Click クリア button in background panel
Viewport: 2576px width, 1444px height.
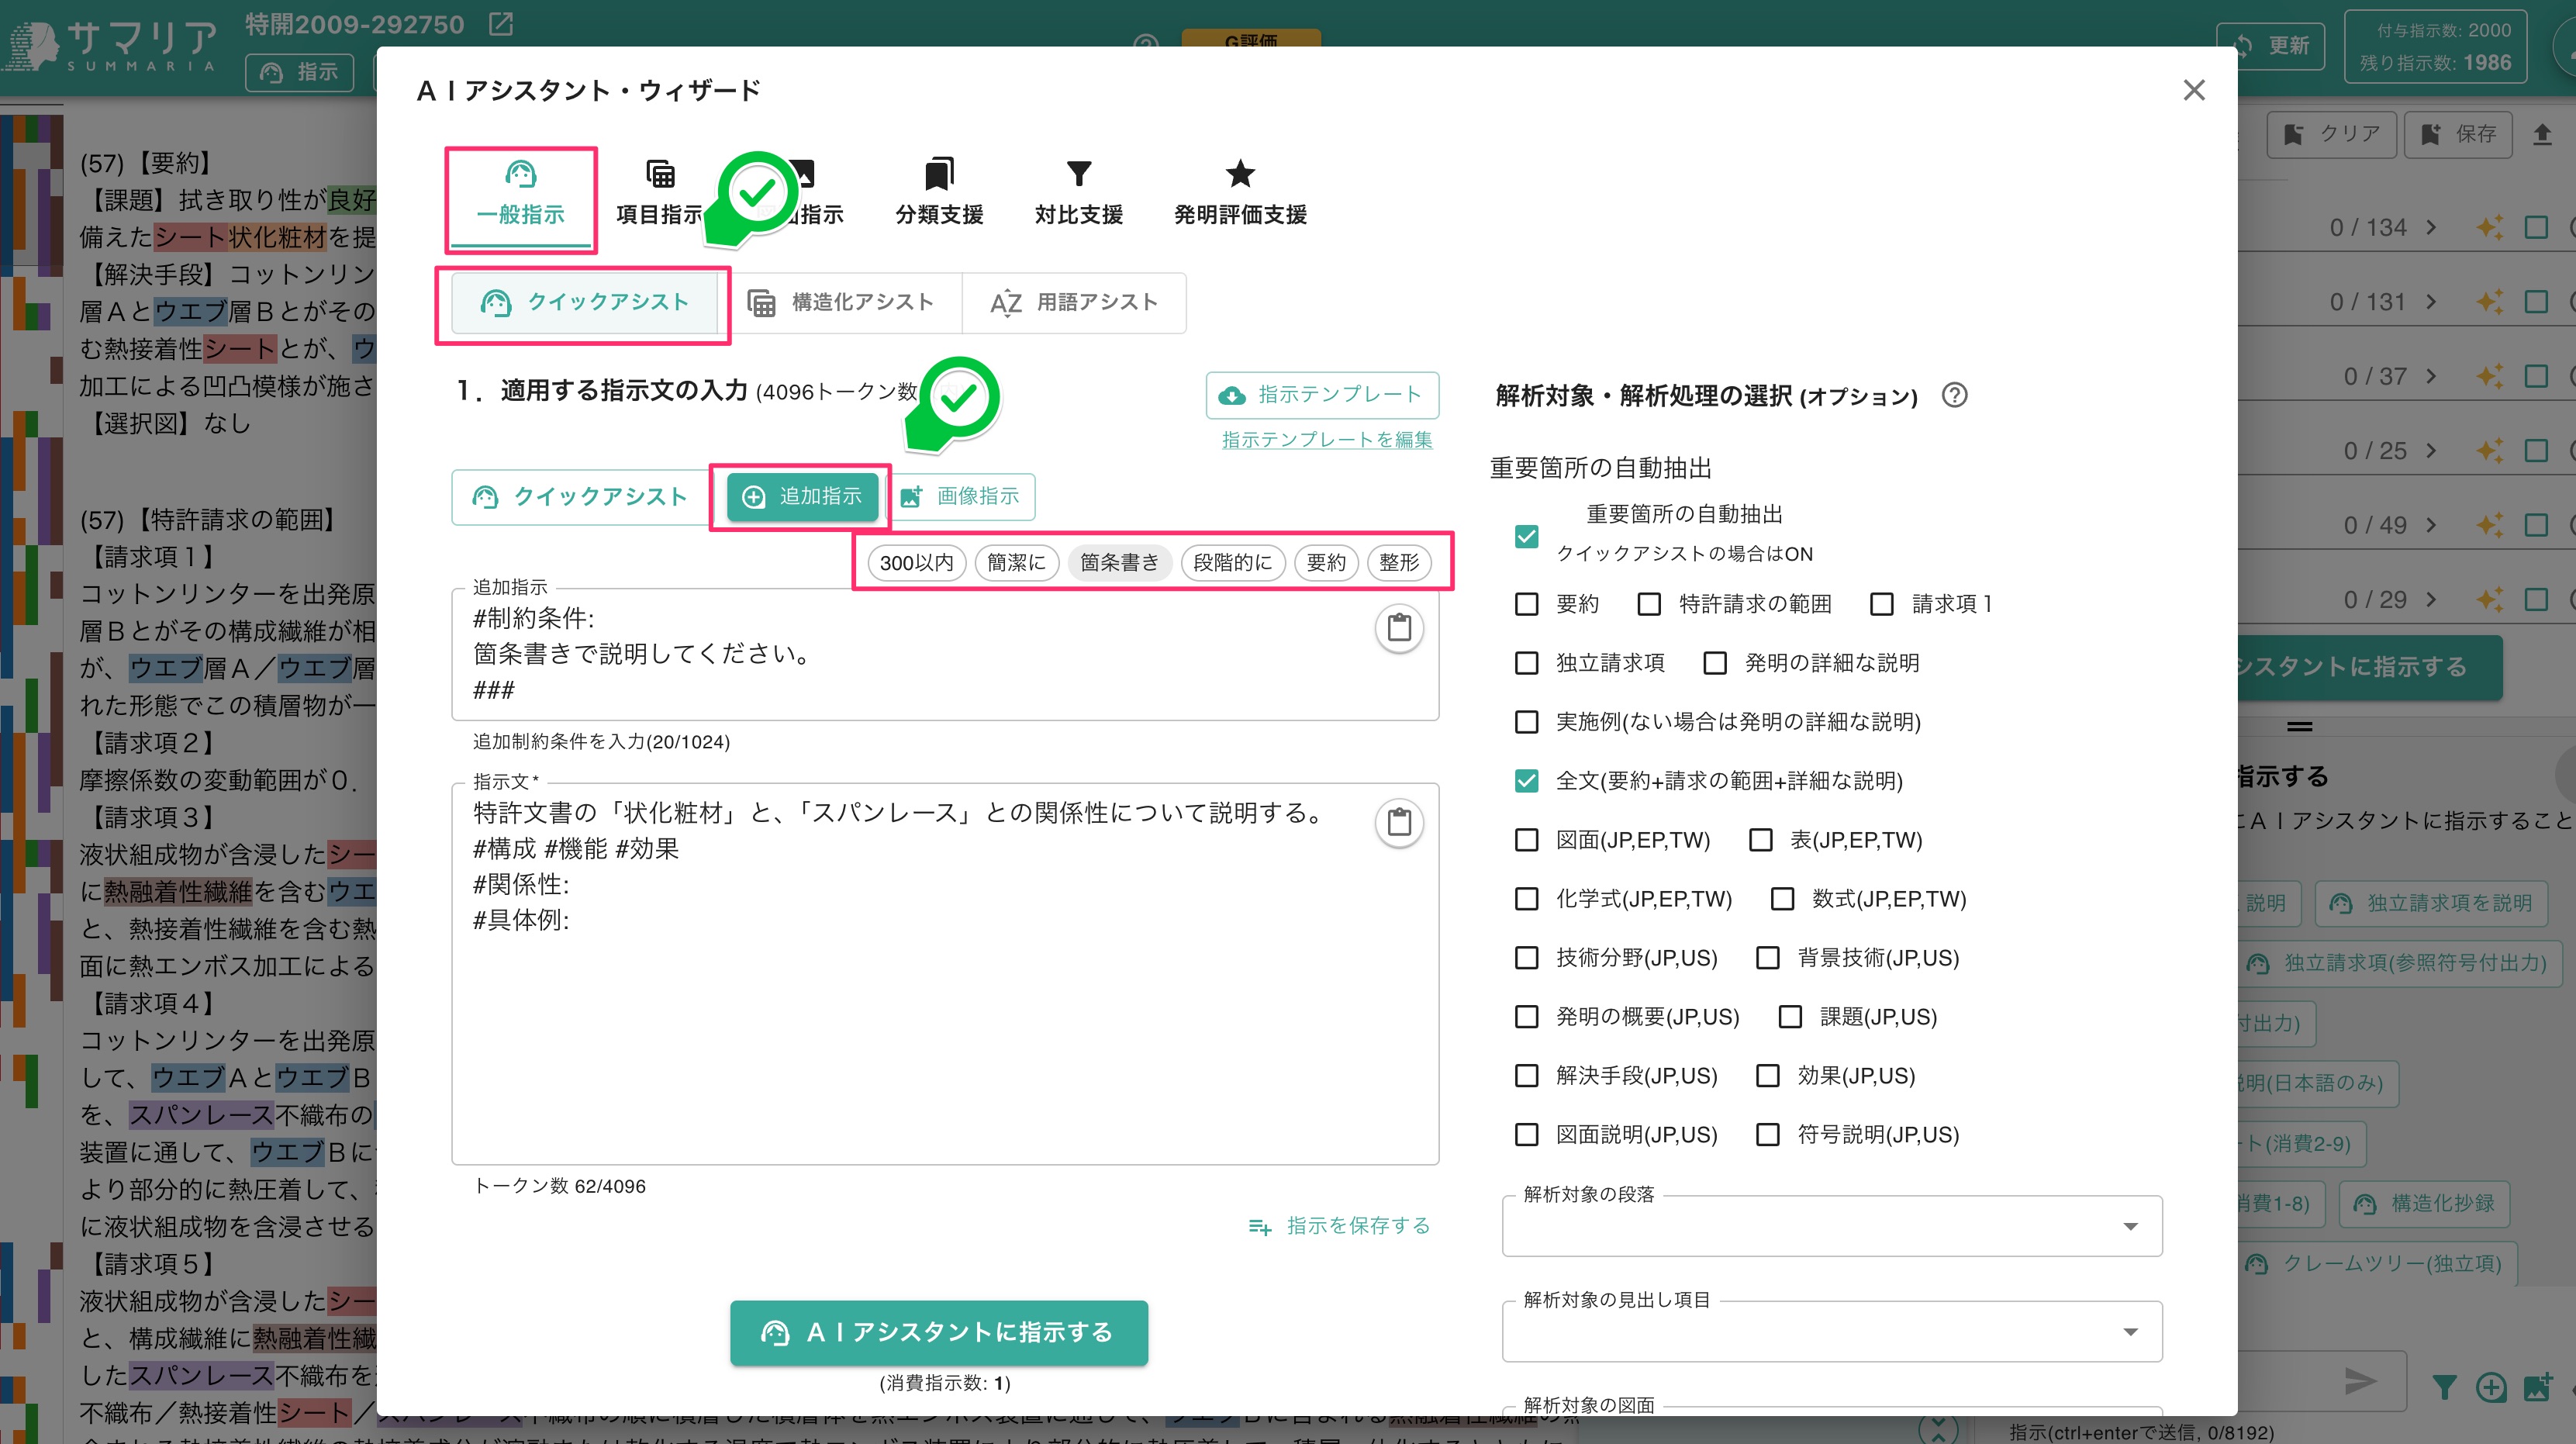coord(2332,134)
